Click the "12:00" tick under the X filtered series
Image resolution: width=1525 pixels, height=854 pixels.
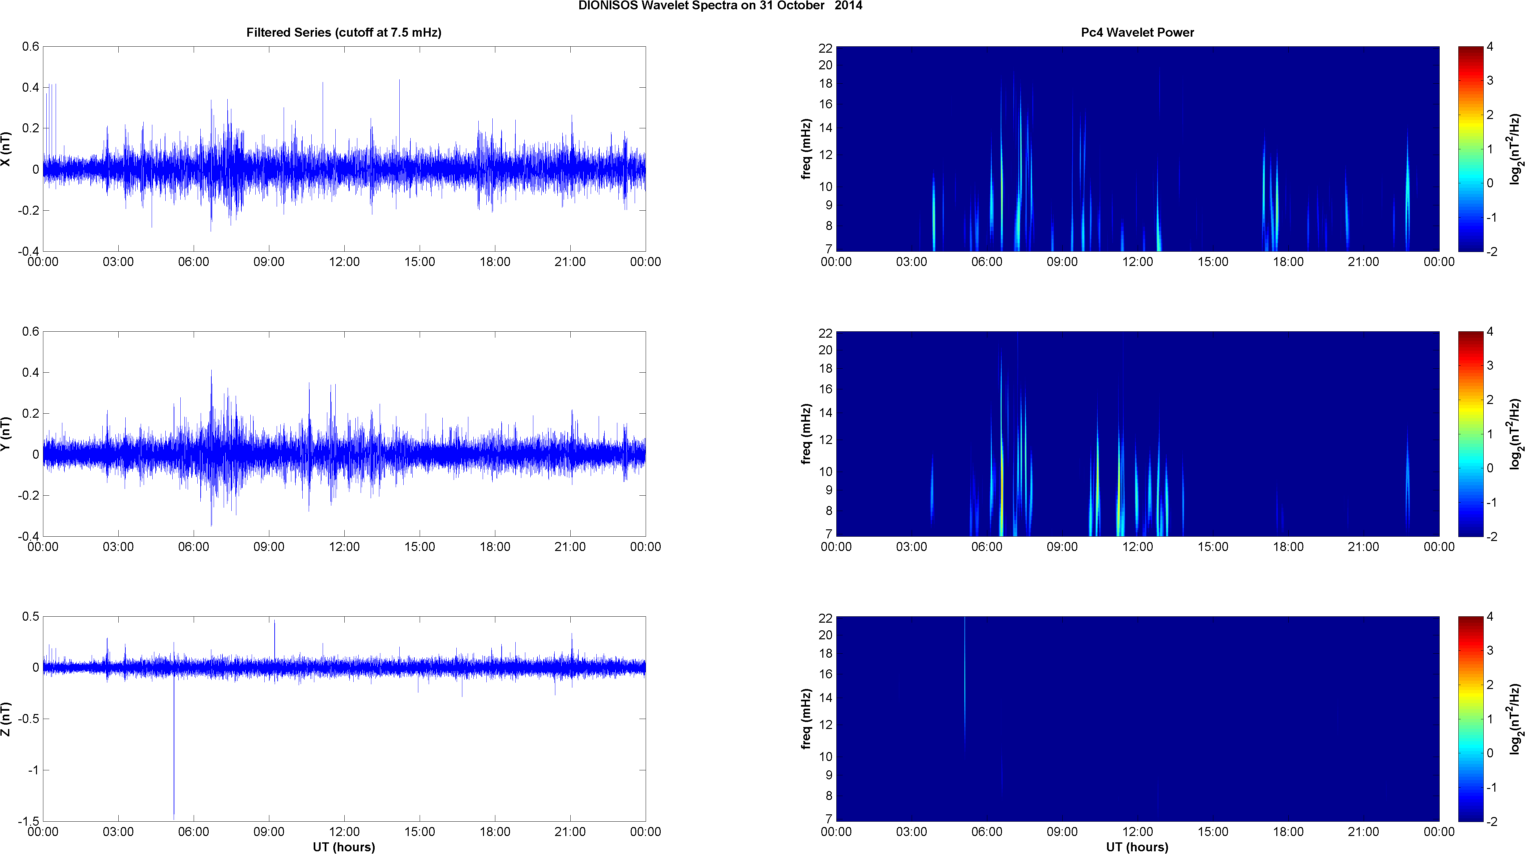344,262
